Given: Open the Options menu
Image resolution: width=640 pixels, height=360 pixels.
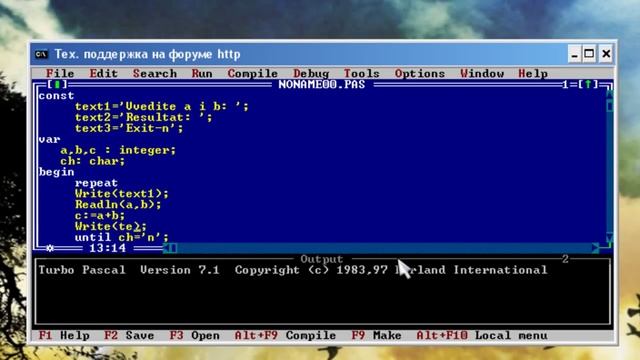Looking at the screenshot, I should pos(420,73).
